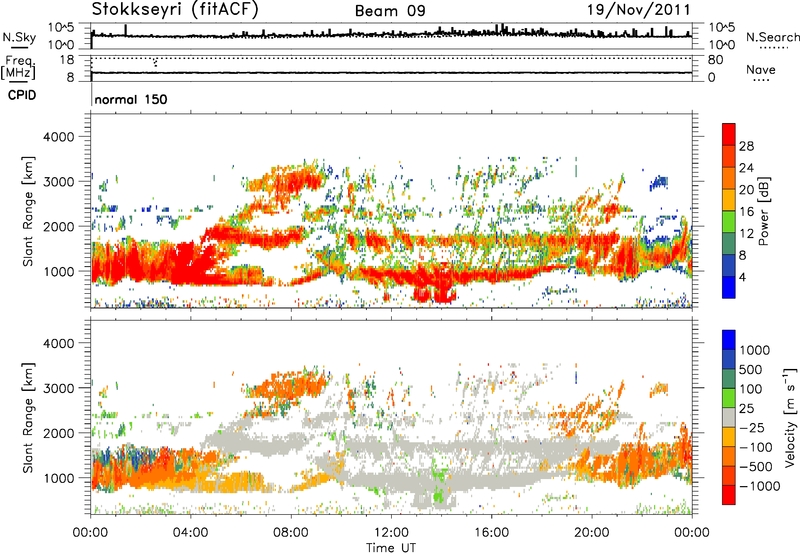The image size is (800, 554).
Task: Pick the grey −25 to 25 Velocity segment
Action: pos(729,417)
